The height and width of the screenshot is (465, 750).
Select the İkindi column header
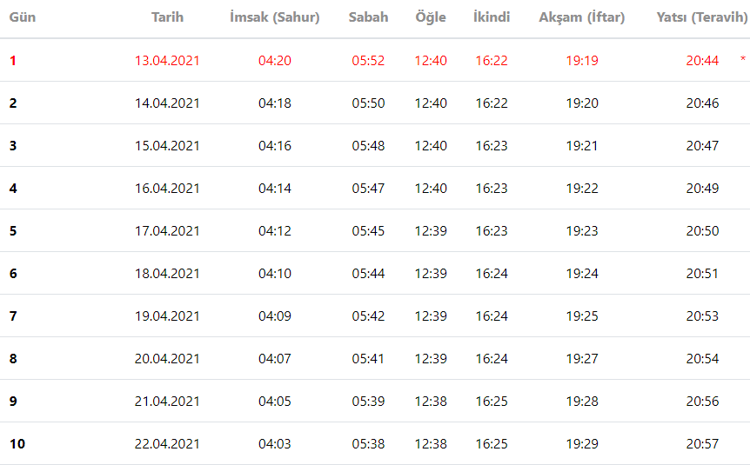pos(491,18)
